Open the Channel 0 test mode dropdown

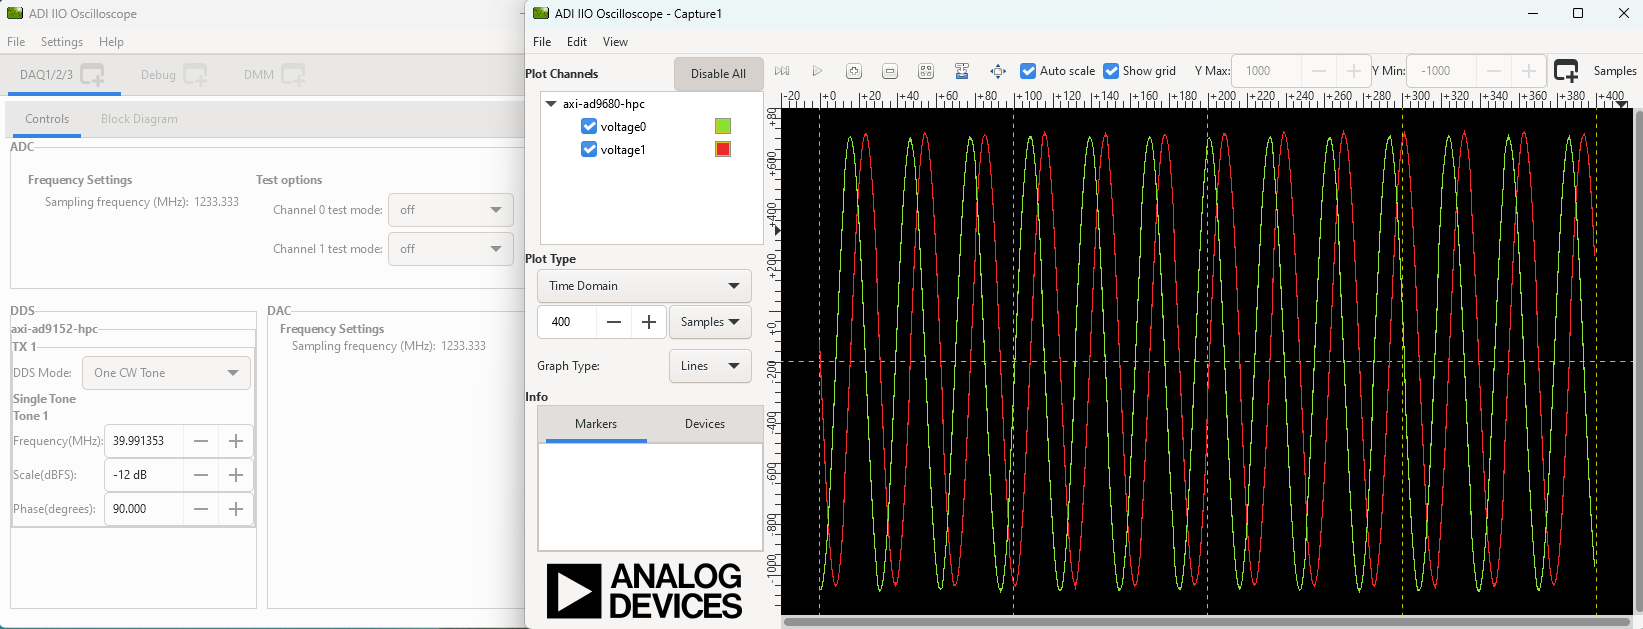point(451,210)
